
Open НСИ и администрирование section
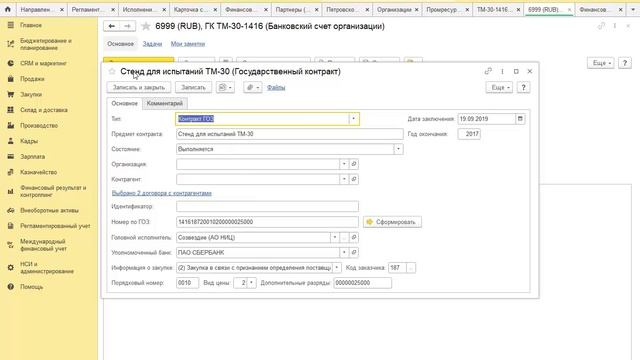(47, 268)
